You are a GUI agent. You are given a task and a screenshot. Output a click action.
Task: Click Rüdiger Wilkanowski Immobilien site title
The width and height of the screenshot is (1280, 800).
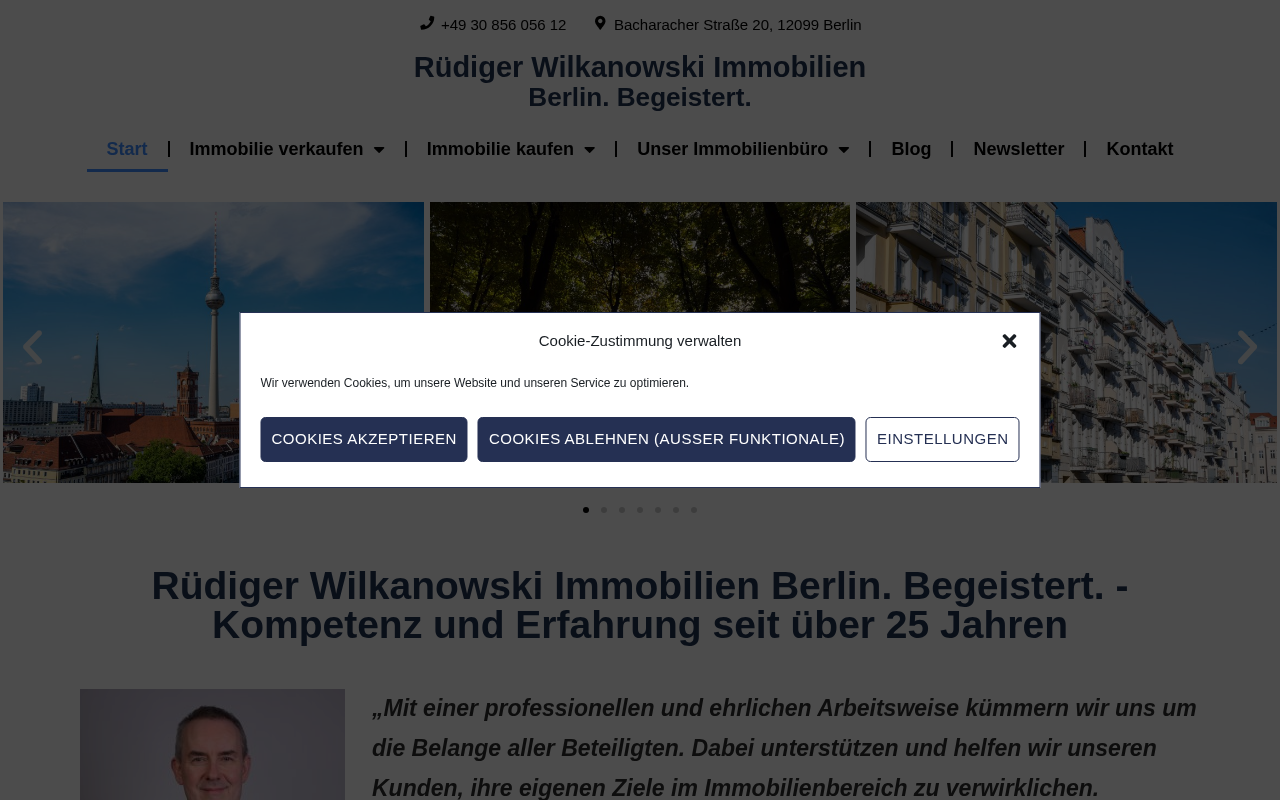pyautogui.click(x=640, y=67)
